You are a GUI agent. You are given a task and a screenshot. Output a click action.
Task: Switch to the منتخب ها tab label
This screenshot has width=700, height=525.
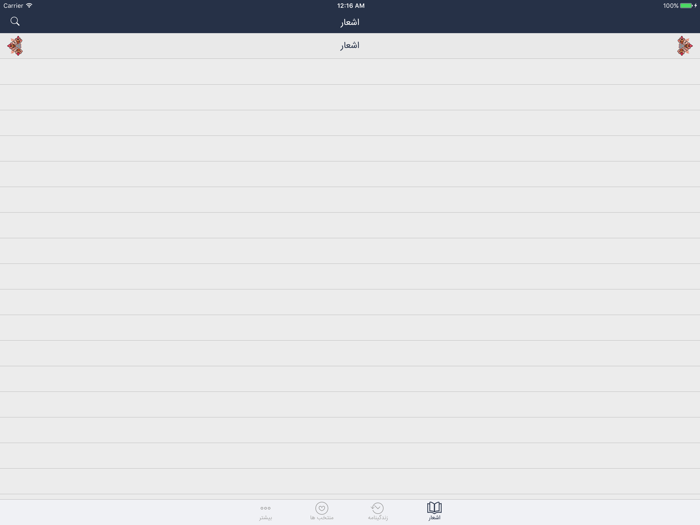[x=321, y=518]
